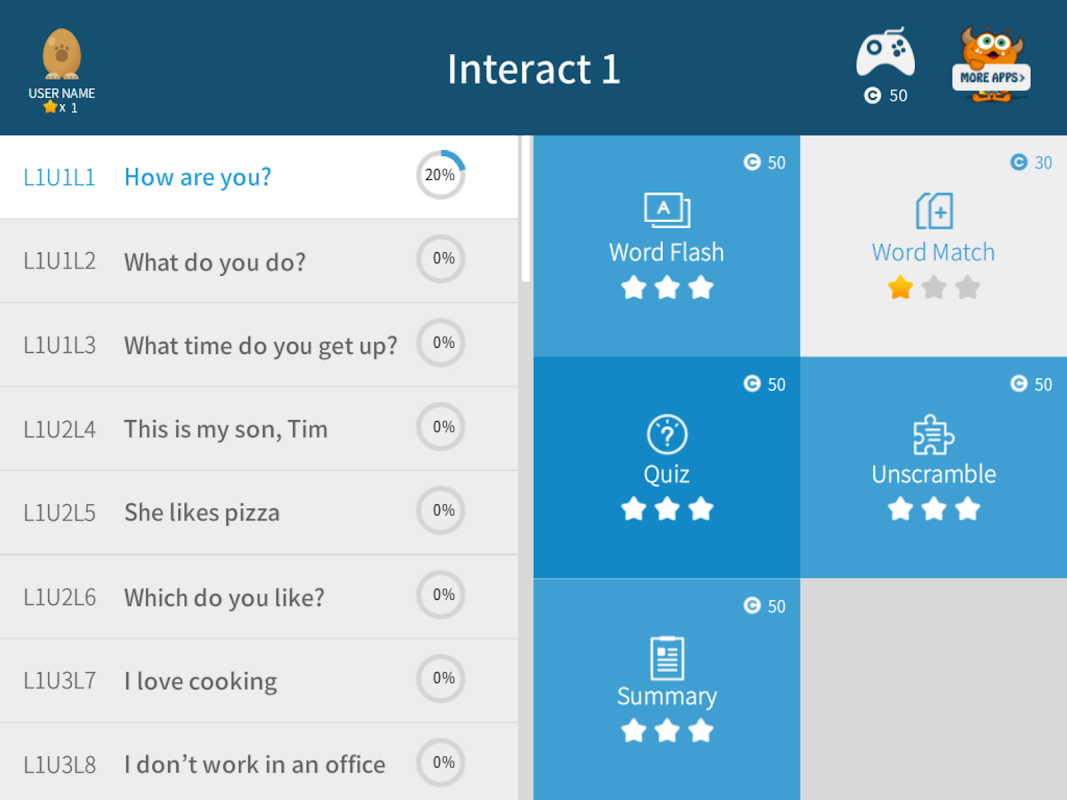Choose lesson 'This is my son, Tim'

click(x=225, y=430)
